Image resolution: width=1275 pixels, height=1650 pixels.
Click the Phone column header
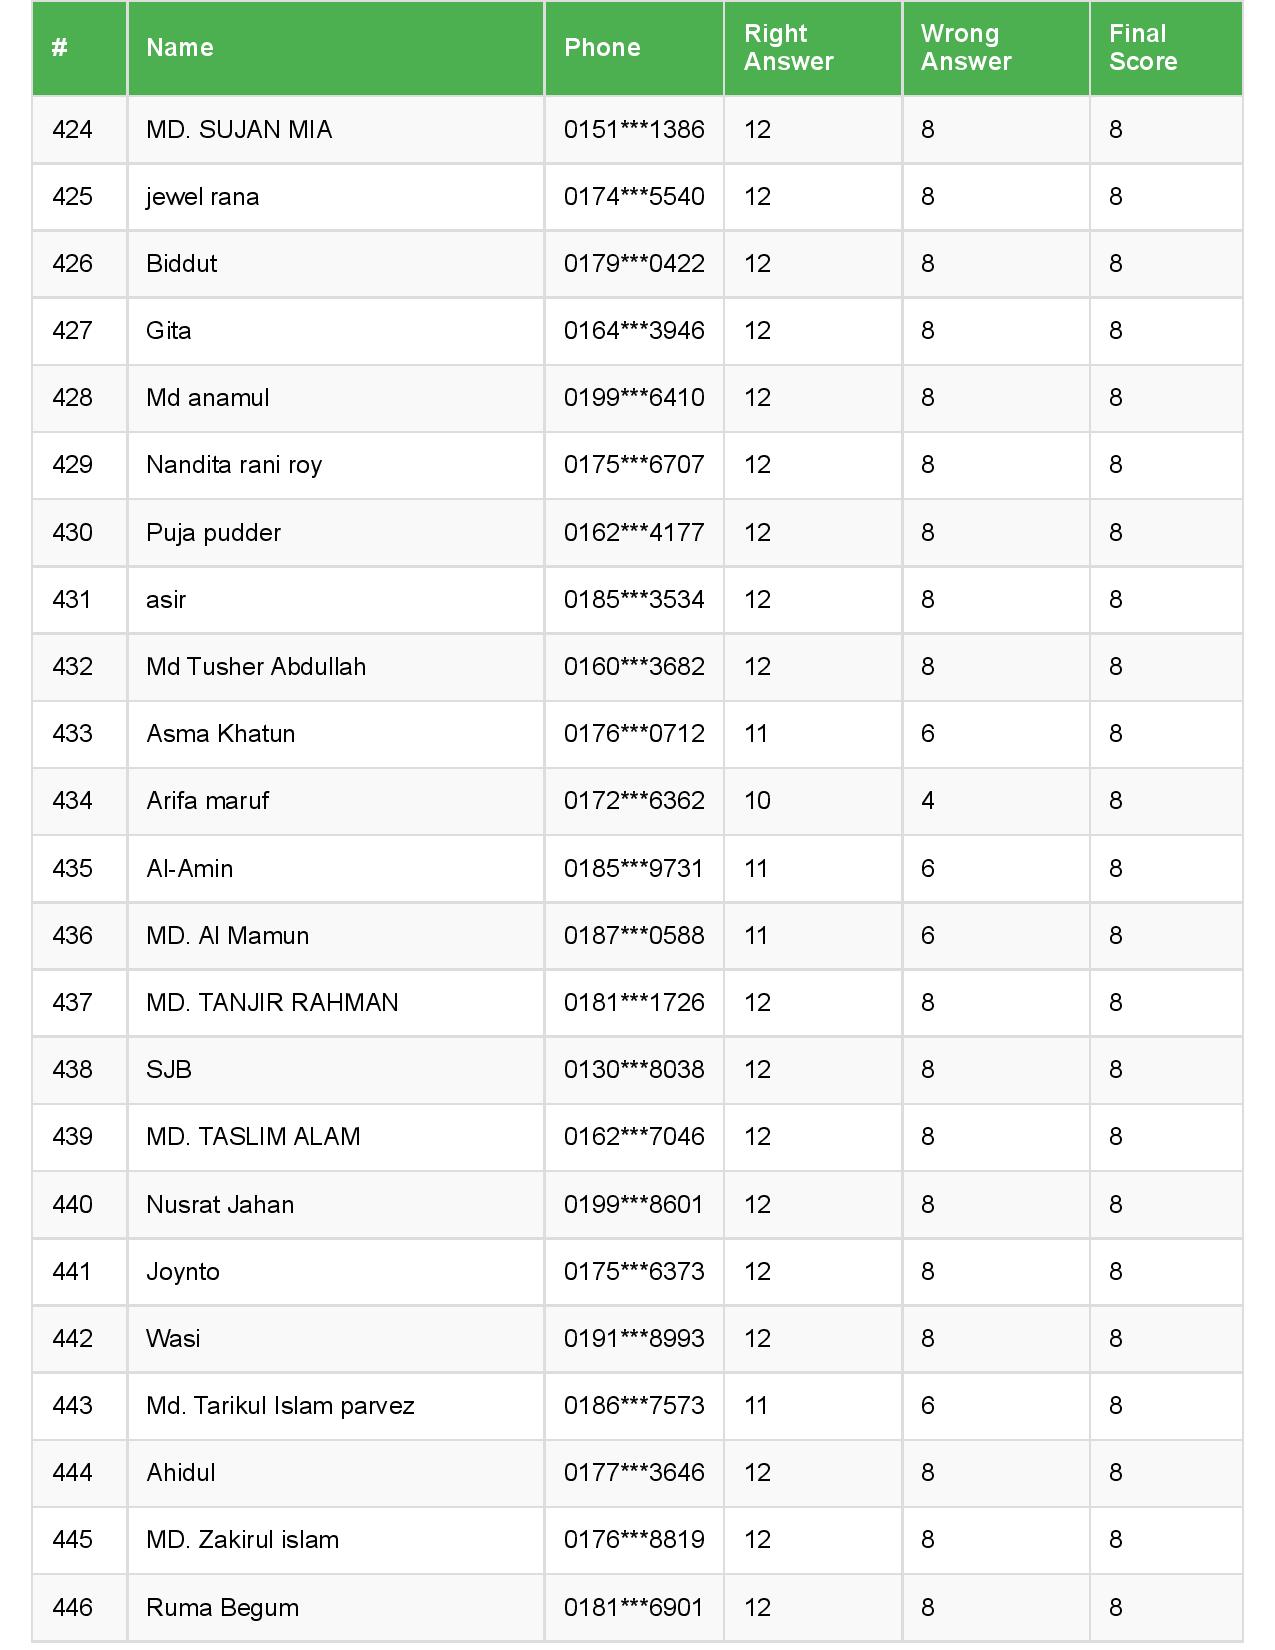(x=602, y=48)
